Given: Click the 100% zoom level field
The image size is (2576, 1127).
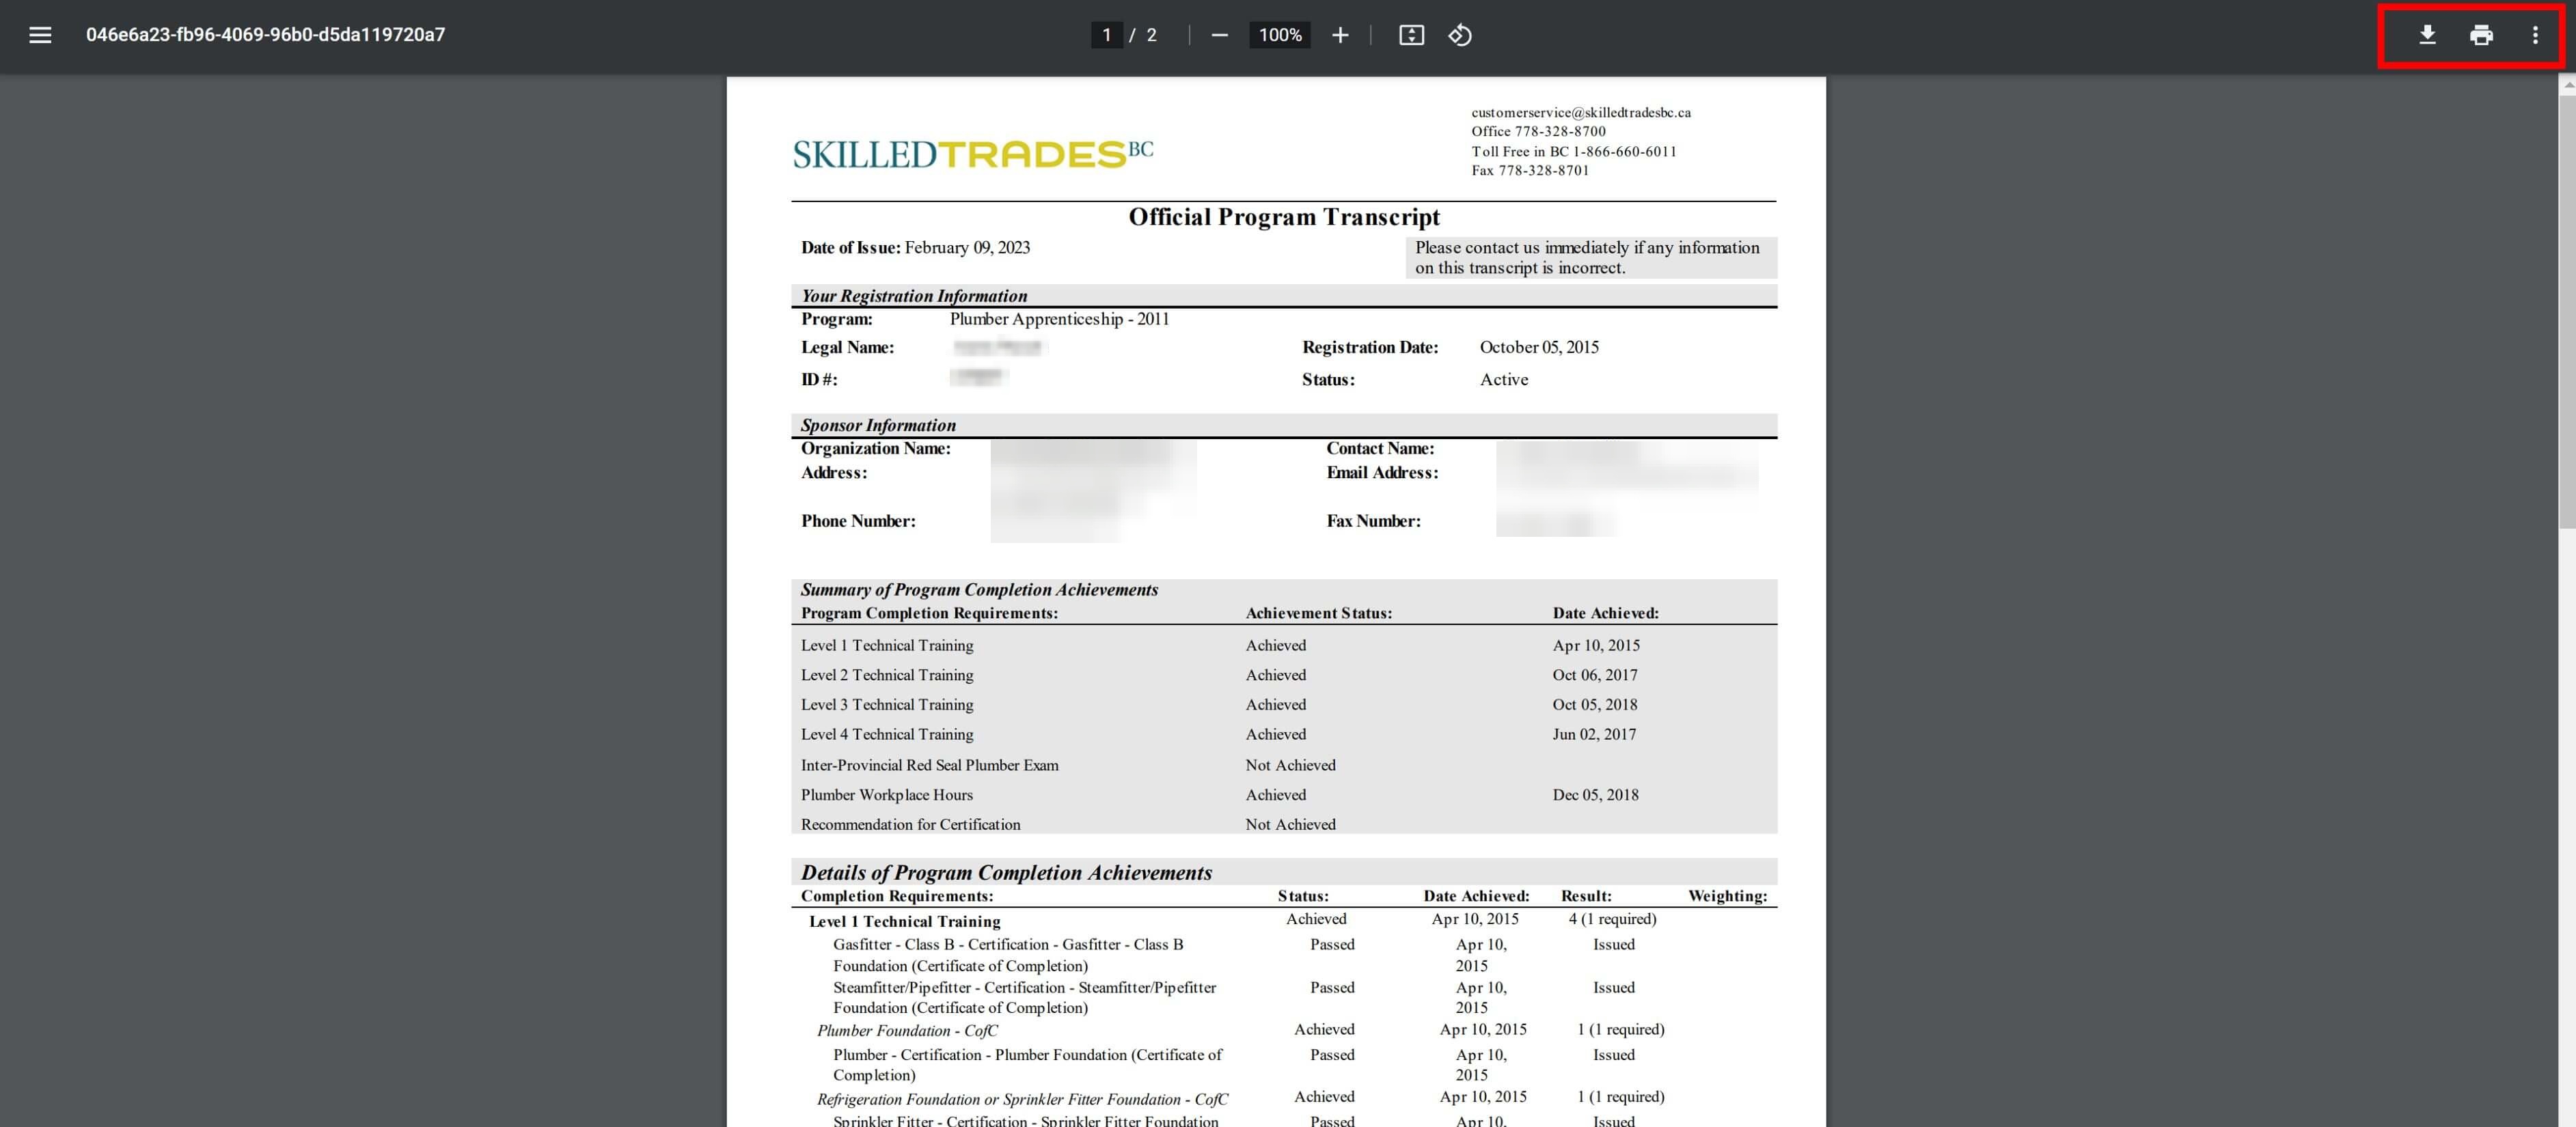Looking at the screenshot, I should click(1280, 35).
